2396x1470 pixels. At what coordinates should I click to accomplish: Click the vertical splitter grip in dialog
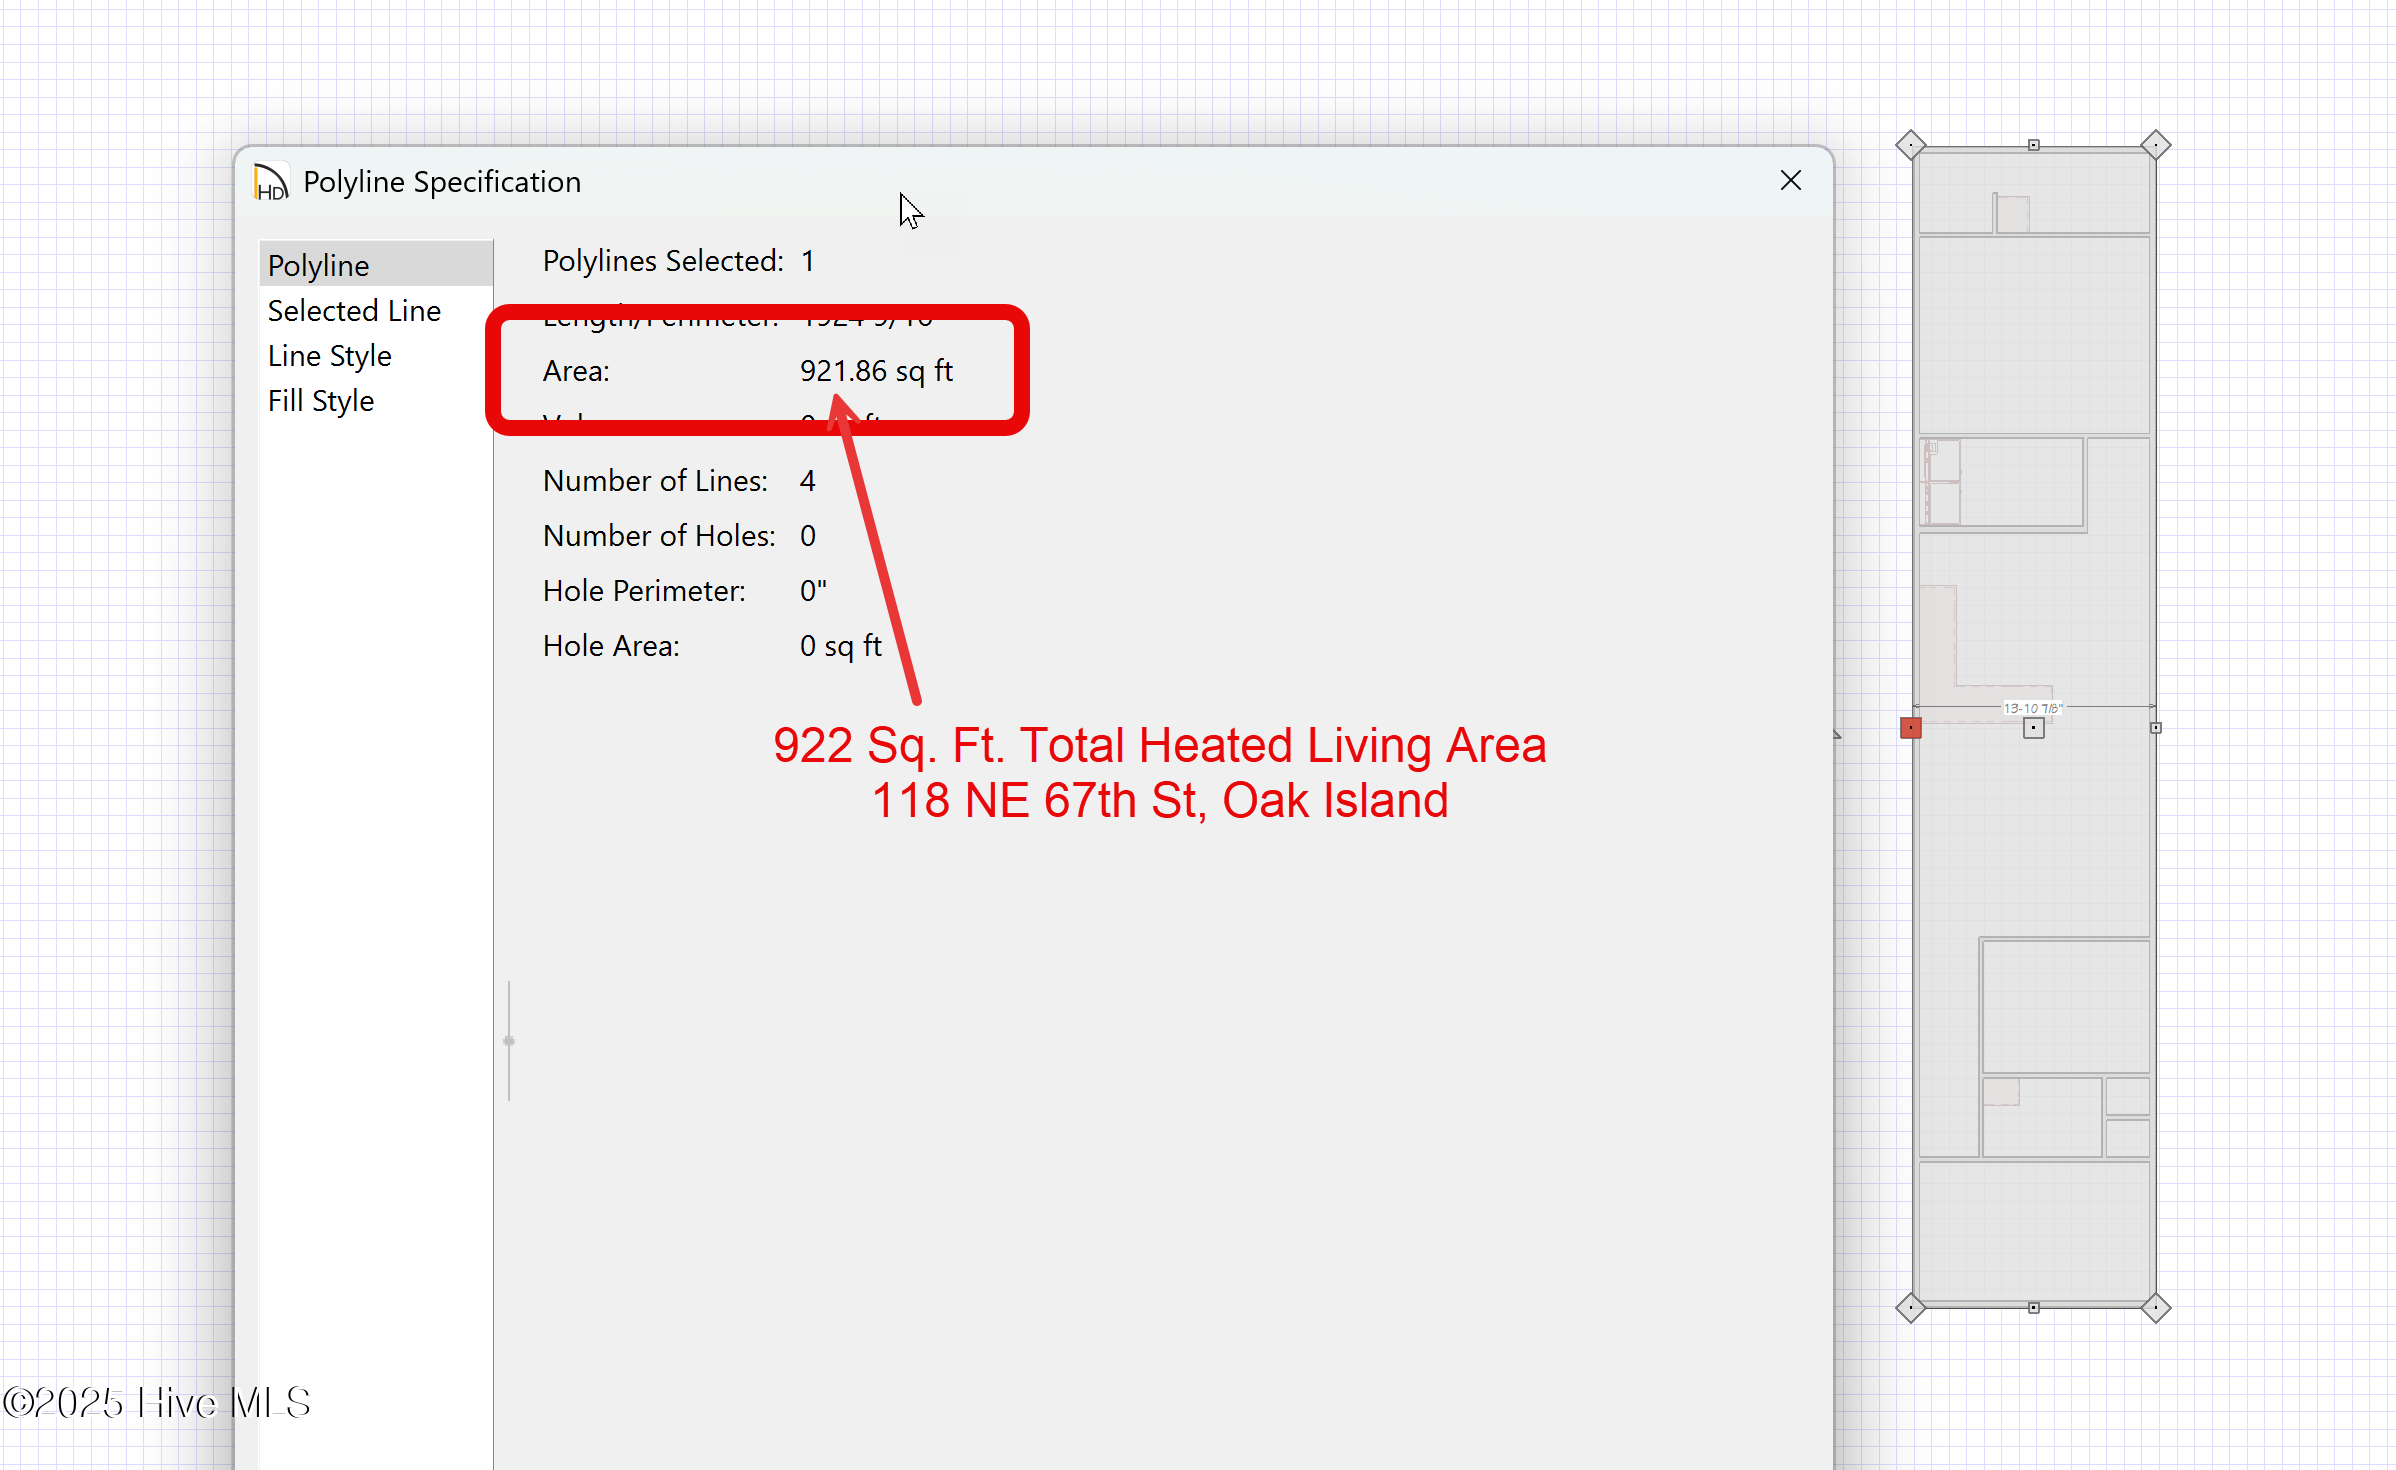509,1041
